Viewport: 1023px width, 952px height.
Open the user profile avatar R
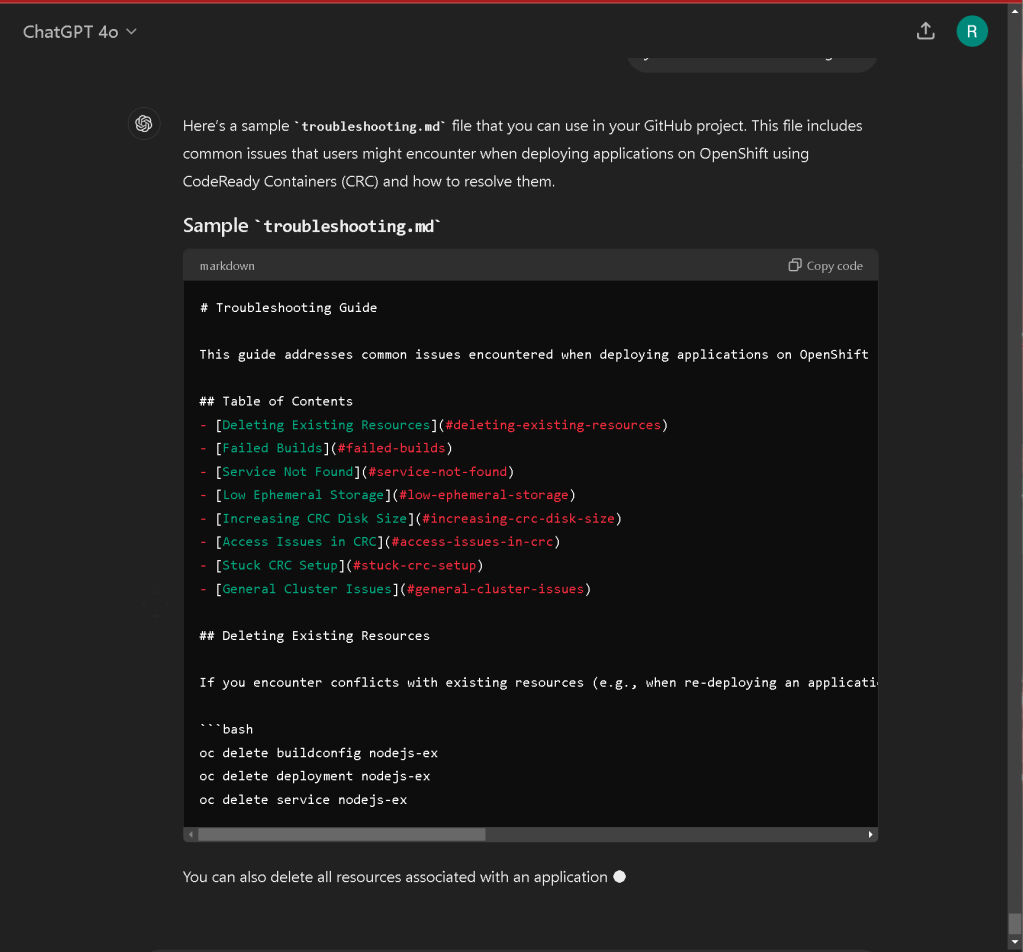[x=971, y=31]
